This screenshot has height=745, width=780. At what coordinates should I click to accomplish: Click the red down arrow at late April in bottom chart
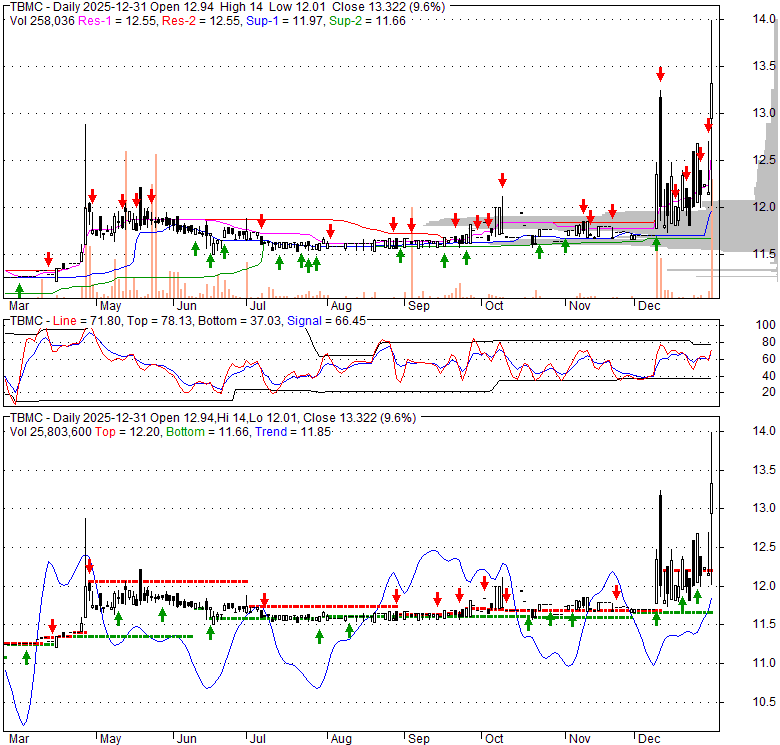(89, 569)
